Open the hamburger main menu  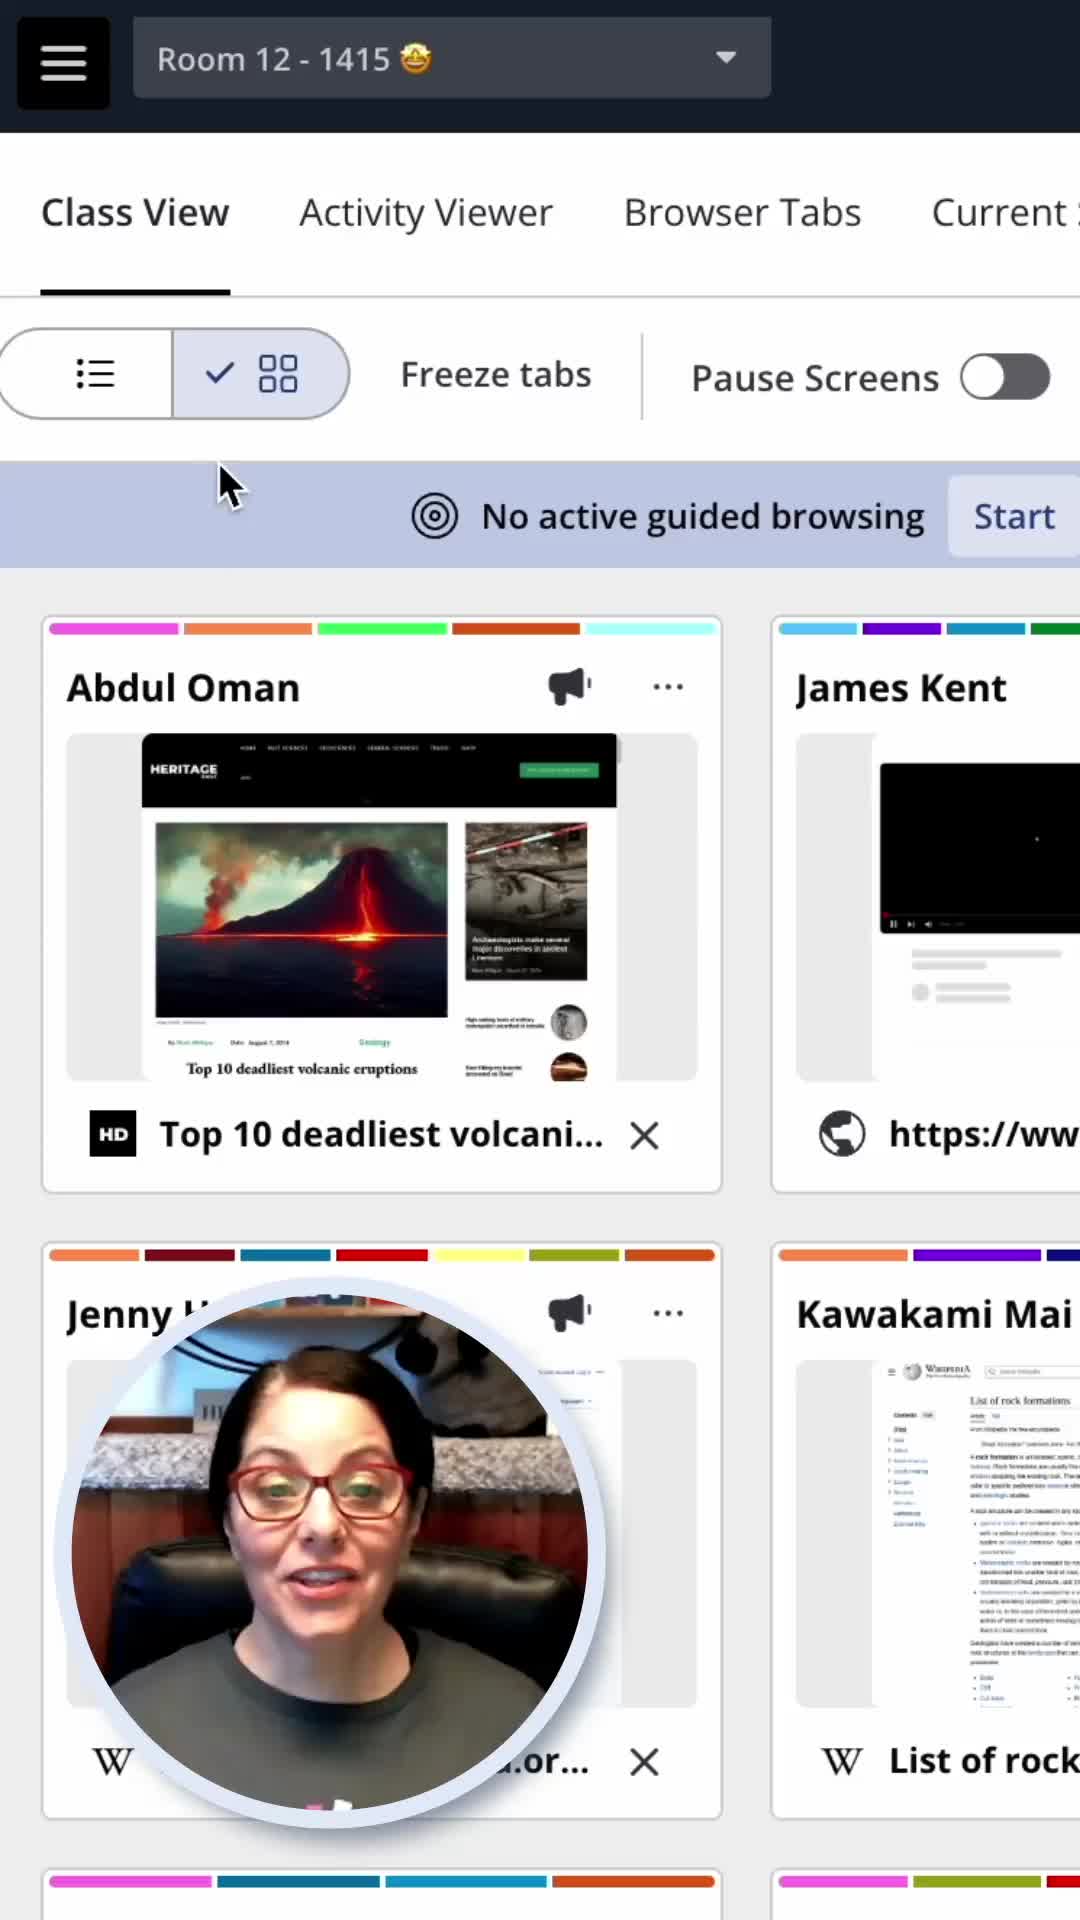(63, 62)
